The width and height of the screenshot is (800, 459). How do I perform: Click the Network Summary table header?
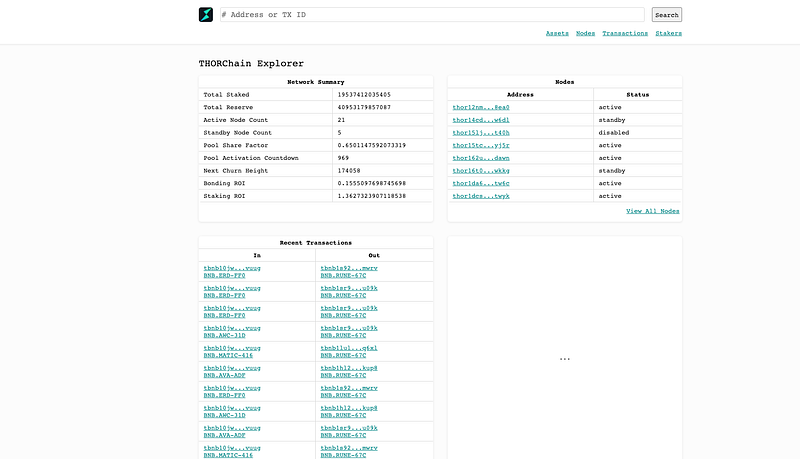316,82
